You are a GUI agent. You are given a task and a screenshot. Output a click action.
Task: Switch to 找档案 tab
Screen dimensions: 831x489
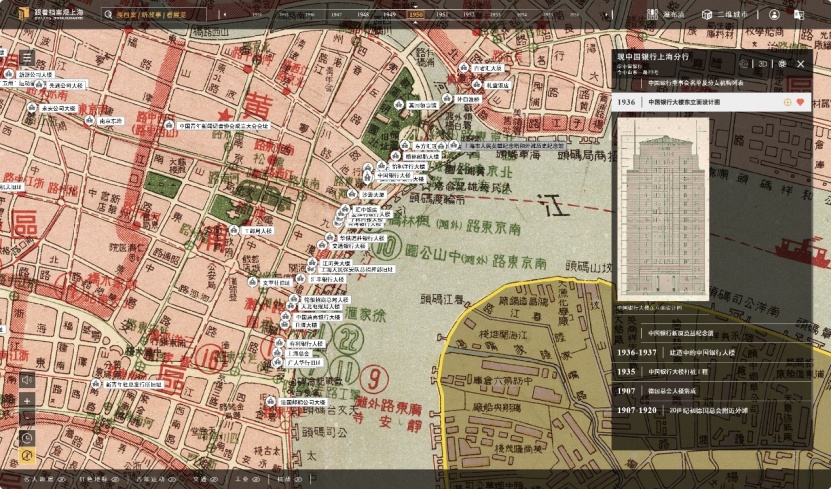[x=126, y=14]
